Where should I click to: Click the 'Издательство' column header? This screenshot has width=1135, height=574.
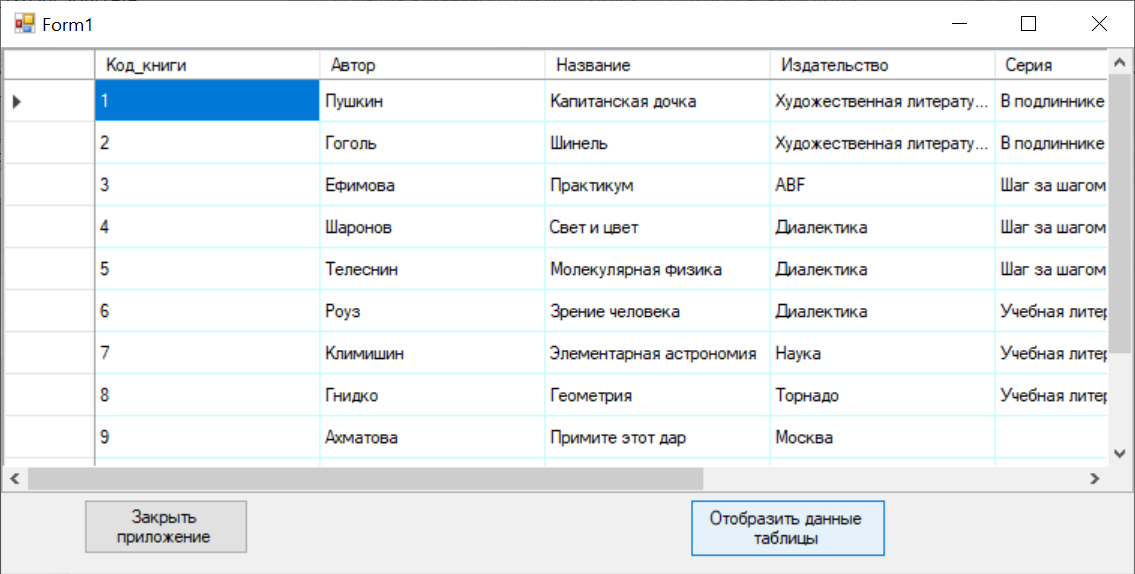coord(882,65)
